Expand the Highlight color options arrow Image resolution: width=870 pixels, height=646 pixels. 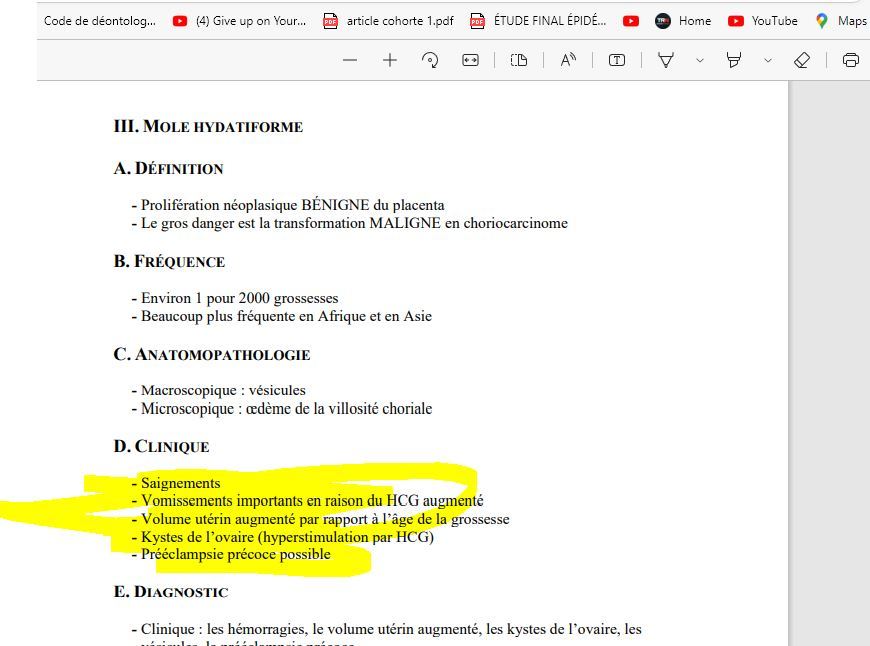(768, 60)
